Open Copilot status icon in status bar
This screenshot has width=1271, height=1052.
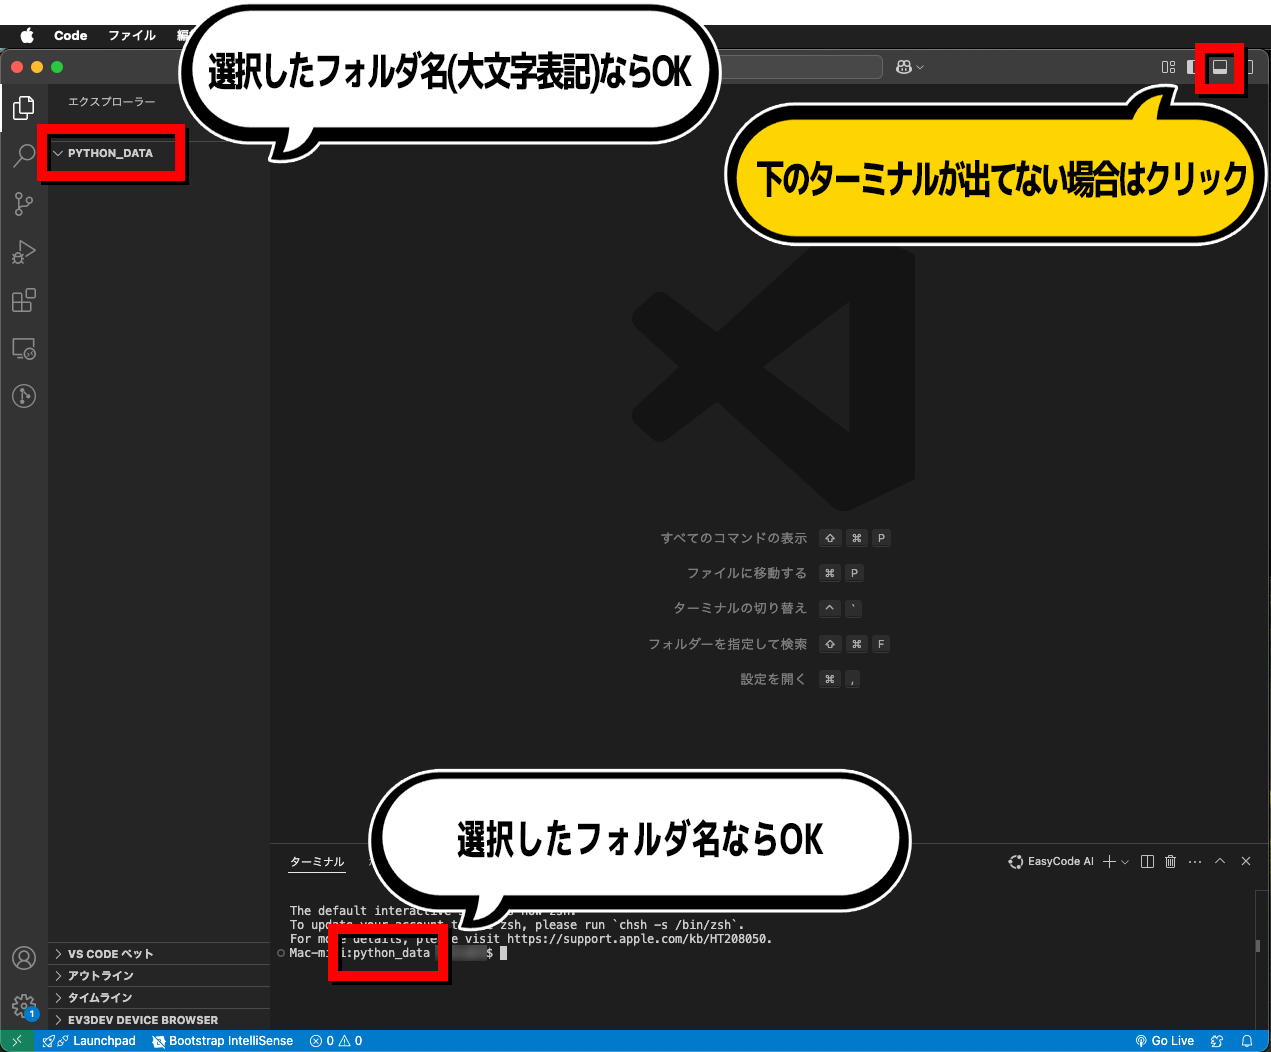click(x=1217, y=1041)
